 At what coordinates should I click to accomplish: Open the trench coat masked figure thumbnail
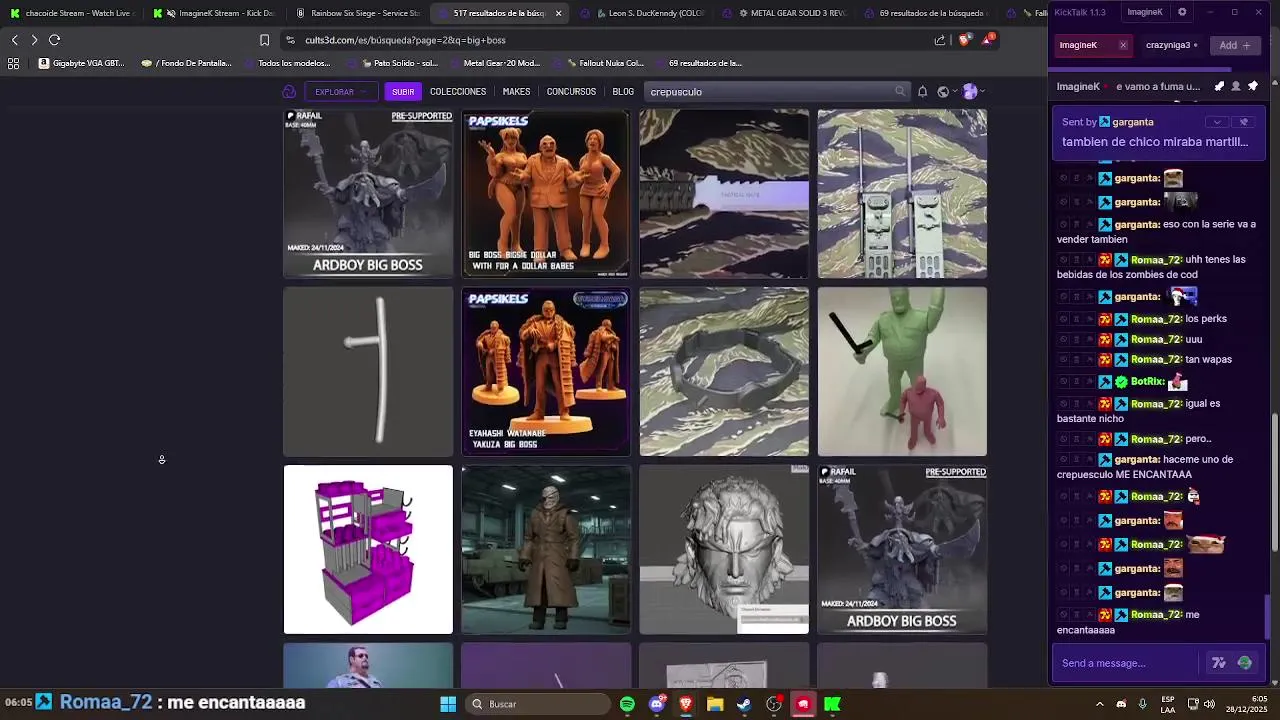coord(546,549)
